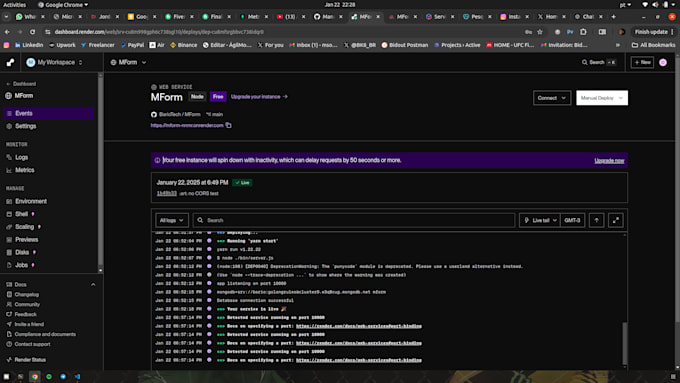The height and width of the screenshot is (383, 680).
Task: Switch to the GitHub browser tab
Action: [328, 16]
